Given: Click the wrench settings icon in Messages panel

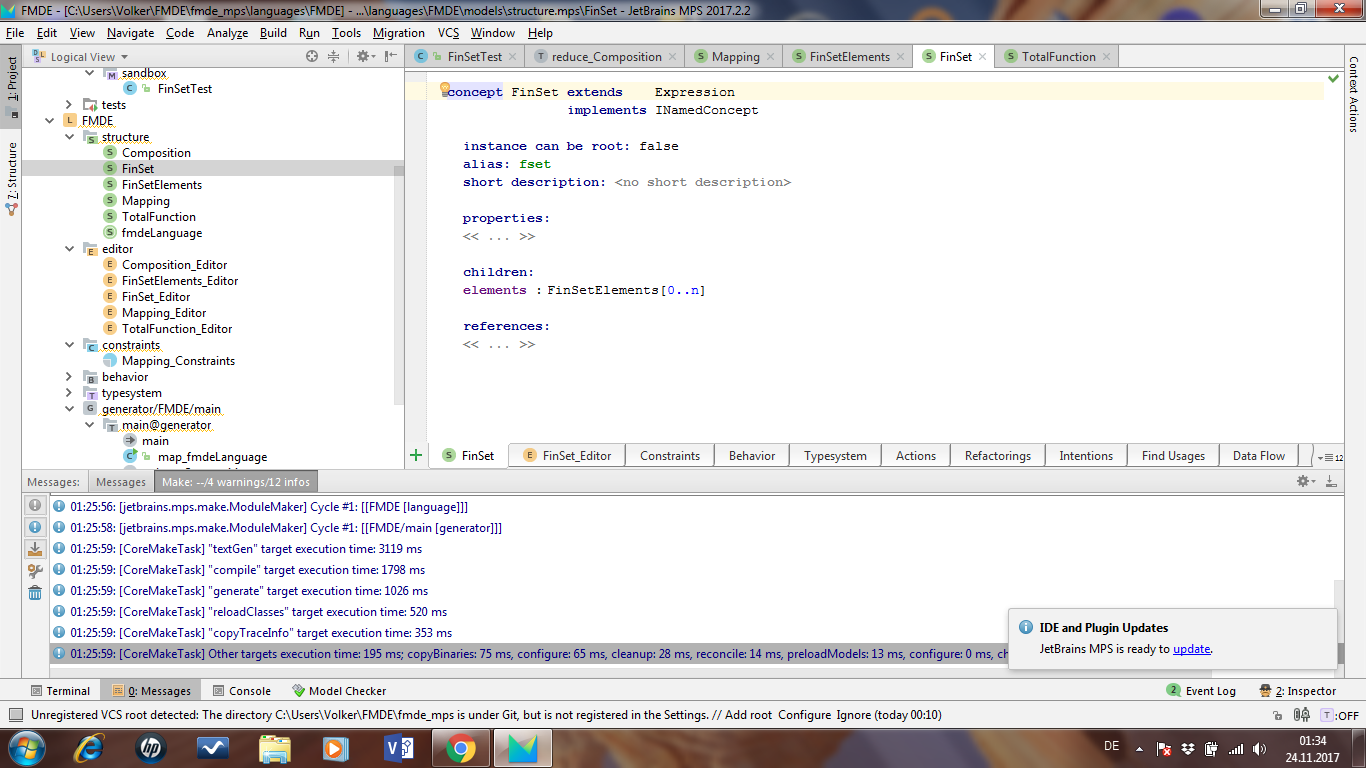Looking at the screenshot, I should [35, 571].
